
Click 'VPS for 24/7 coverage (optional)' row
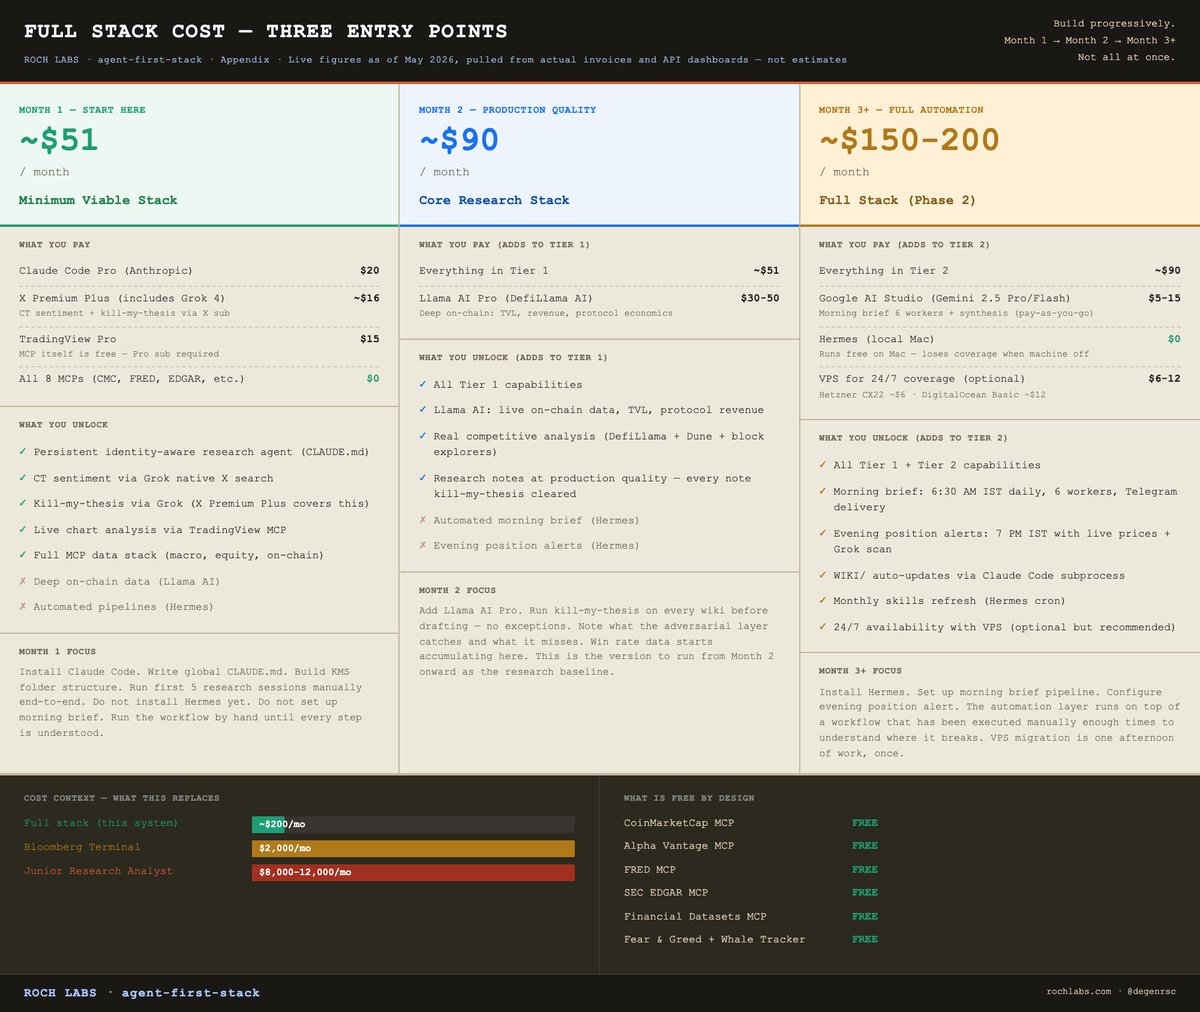pos(1000,386)
